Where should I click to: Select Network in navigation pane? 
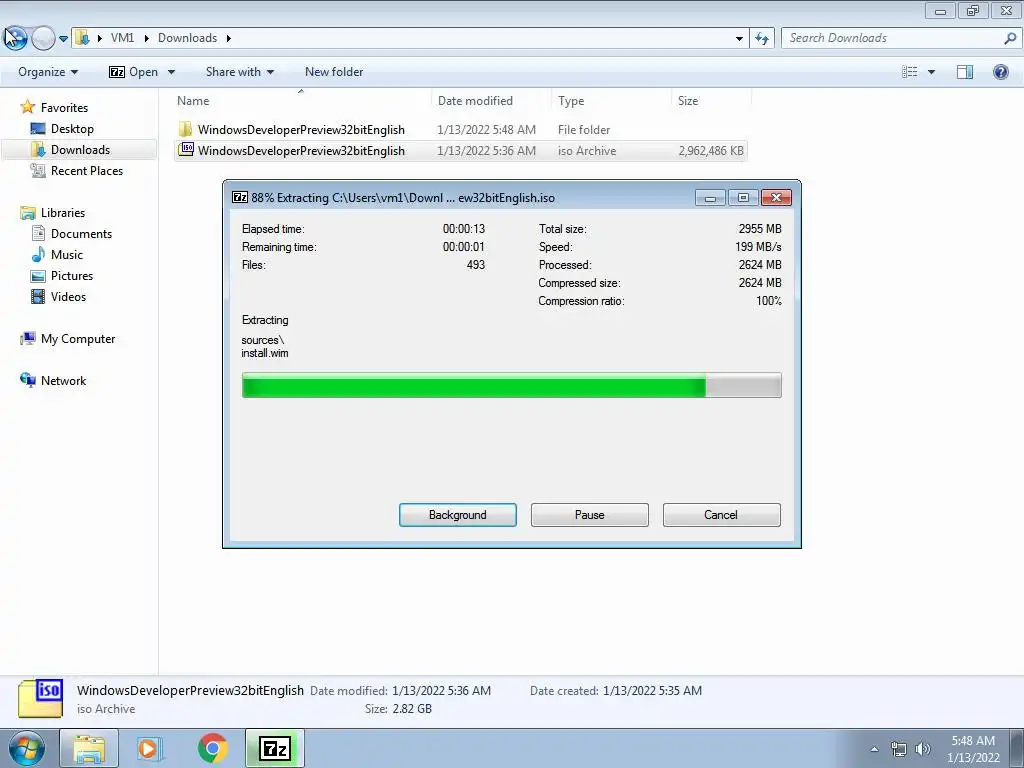coord(63,380)
